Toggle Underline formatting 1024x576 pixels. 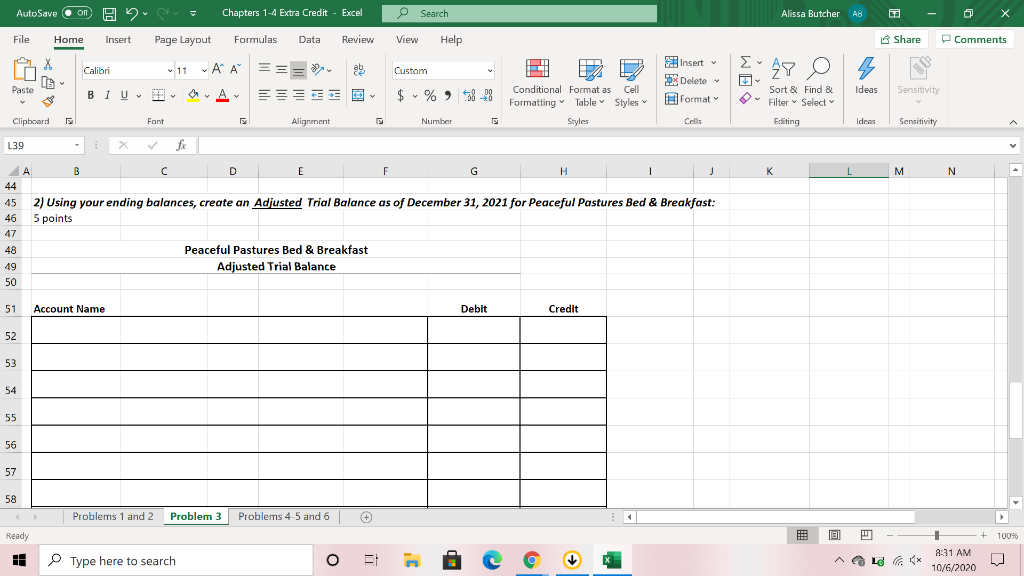click(x=124, y=95)
